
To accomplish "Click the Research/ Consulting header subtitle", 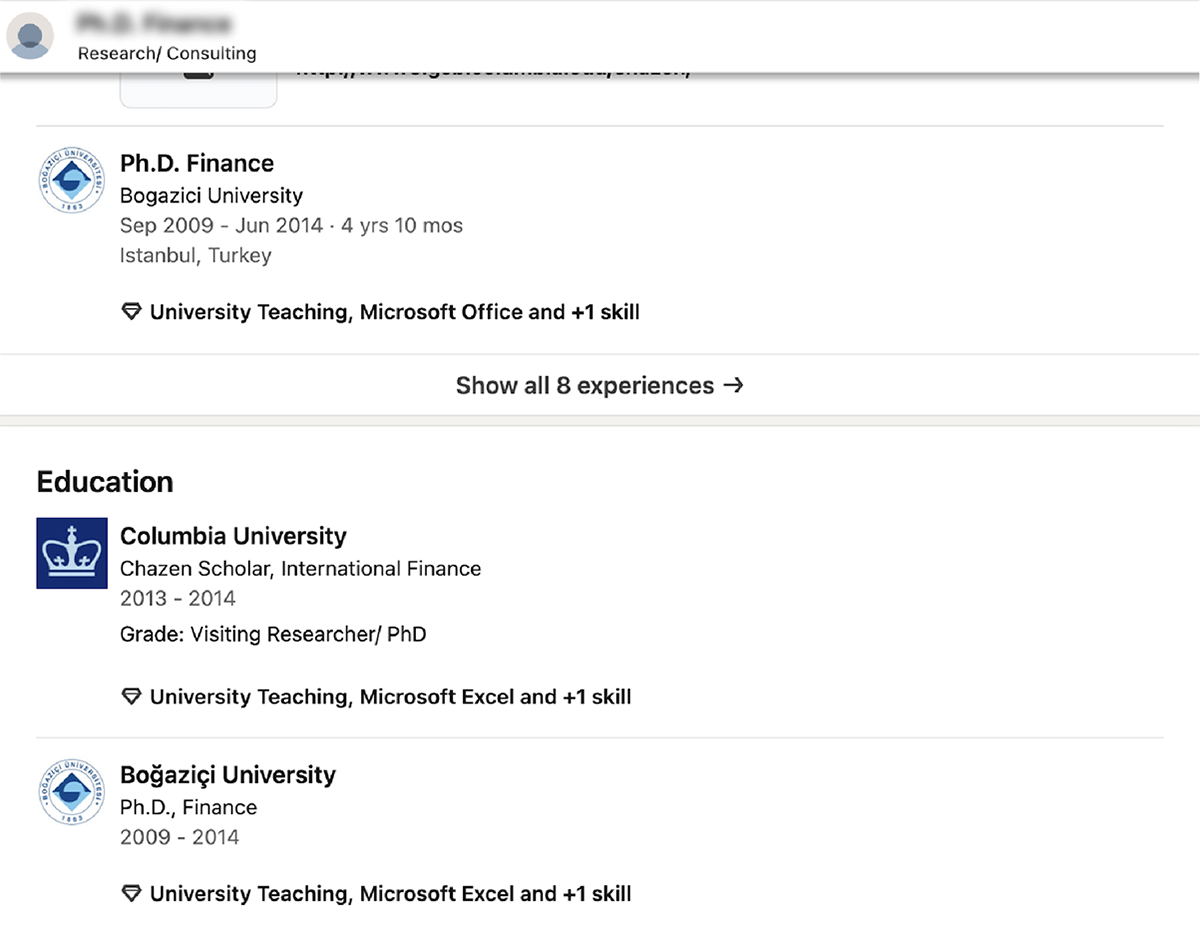I will pyautogui.click(x=167, y=54).
